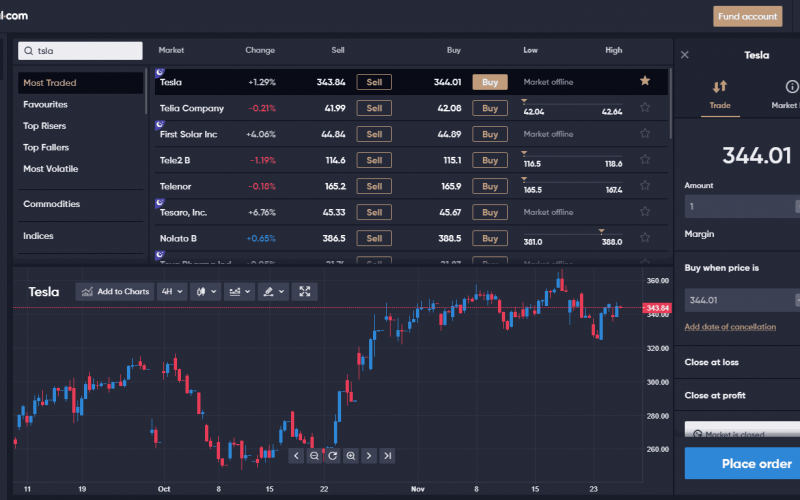Viewport: 800px width, 500px height.
Task: Click Place order button
Action: 742,463
